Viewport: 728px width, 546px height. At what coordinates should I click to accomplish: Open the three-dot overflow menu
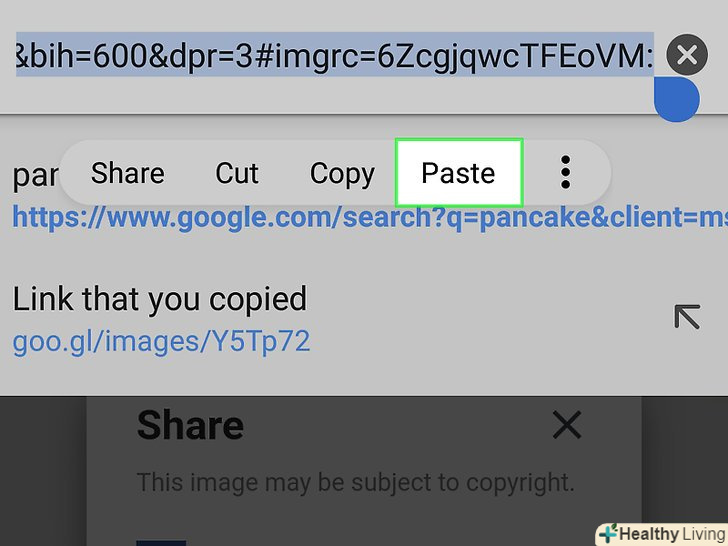(x=565, y=172)
